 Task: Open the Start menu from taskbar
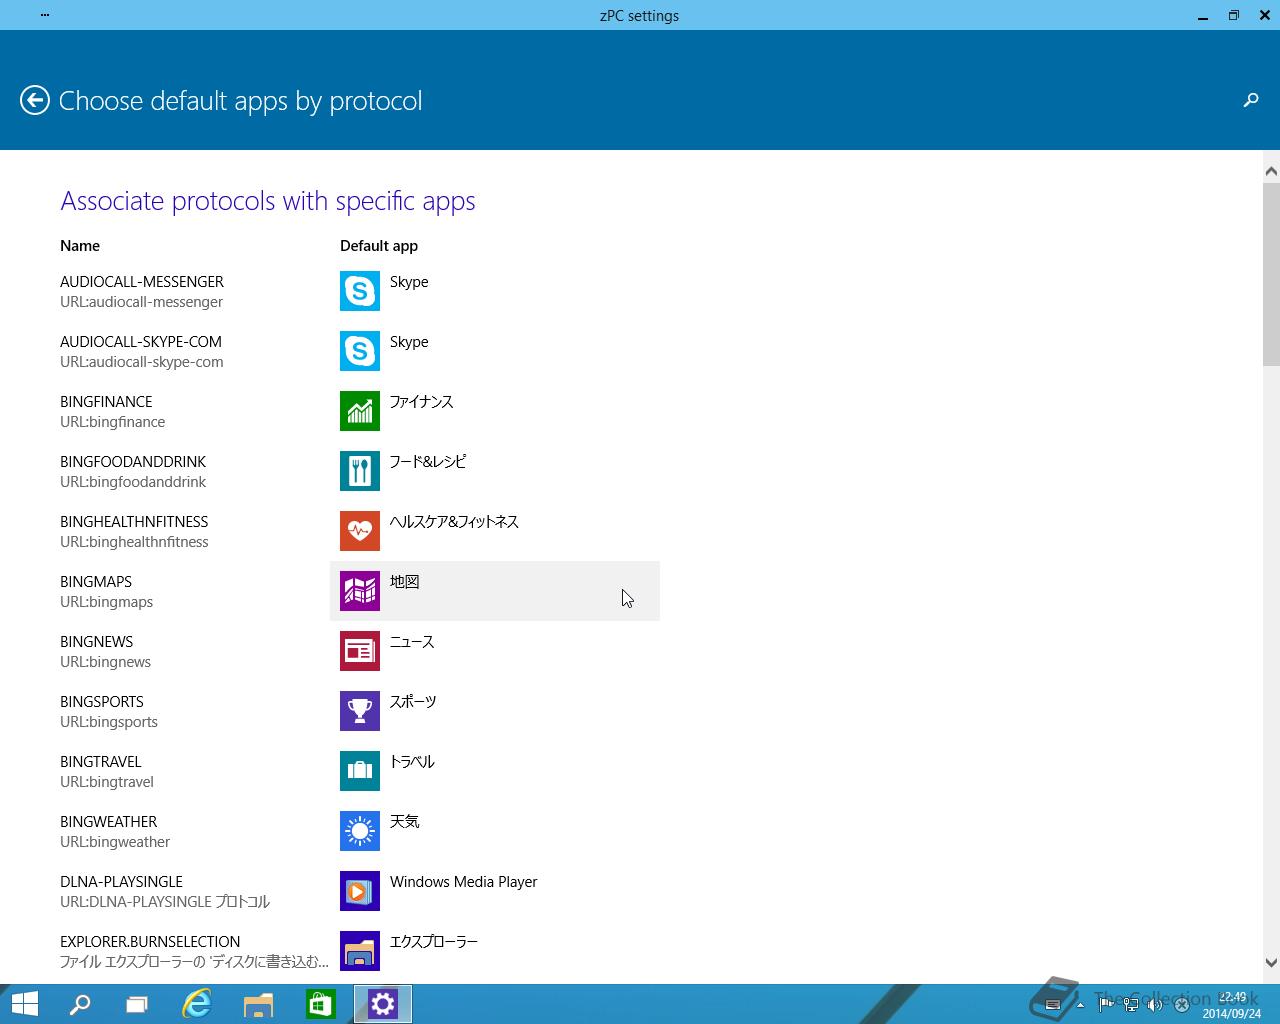pos(24,1004)
